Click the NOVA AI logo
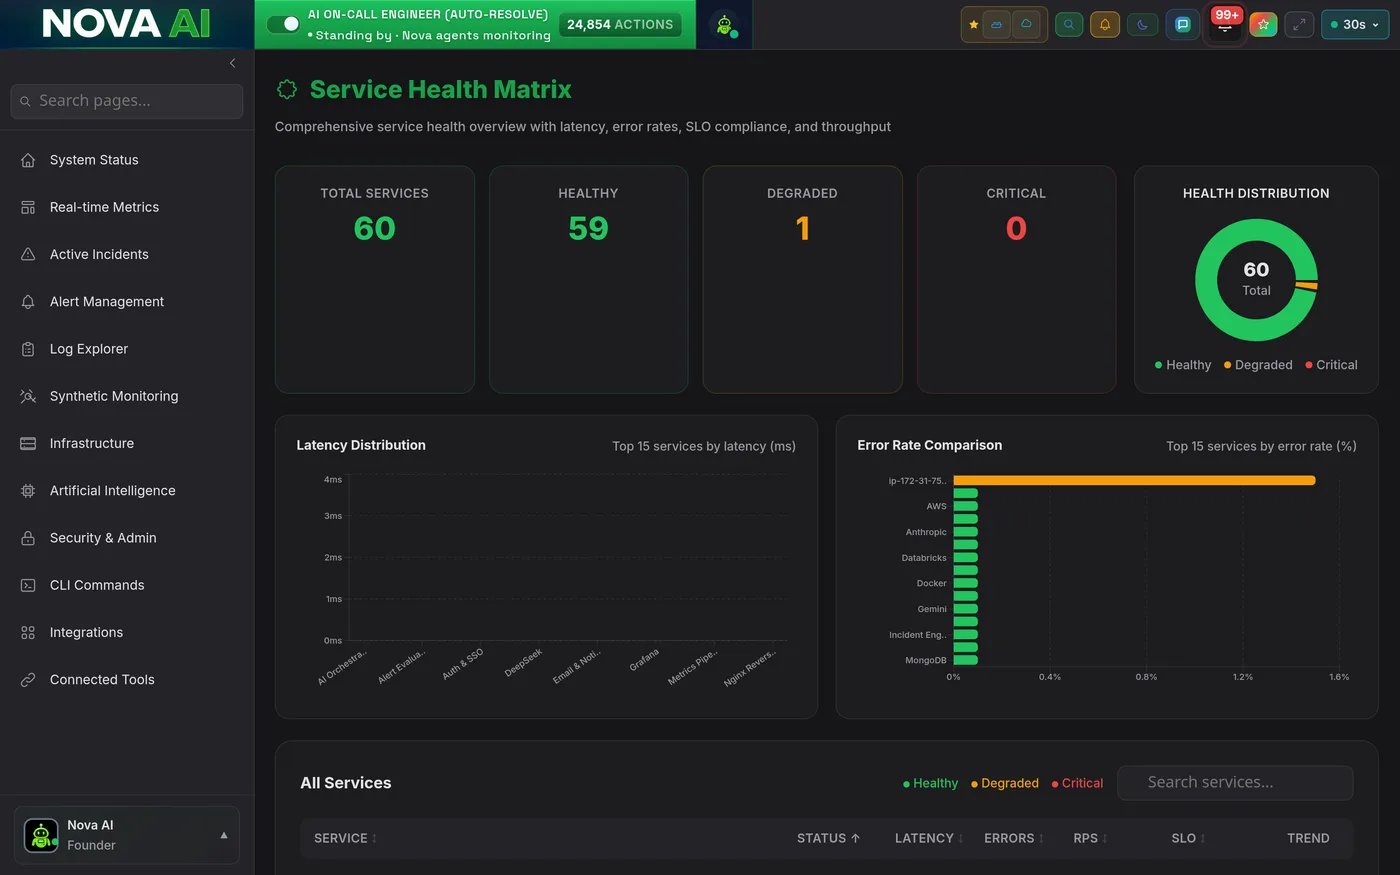 pyautogui.click(x=126, y=24)
